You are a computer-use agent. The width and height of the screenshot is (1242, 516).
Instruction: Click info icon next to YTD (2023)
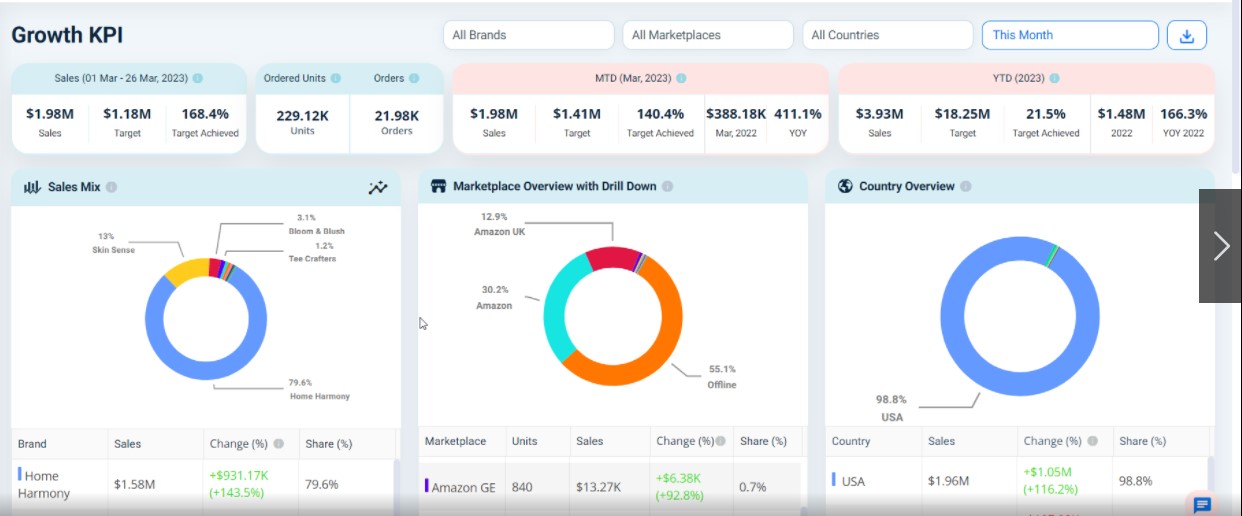point(1054,78)
